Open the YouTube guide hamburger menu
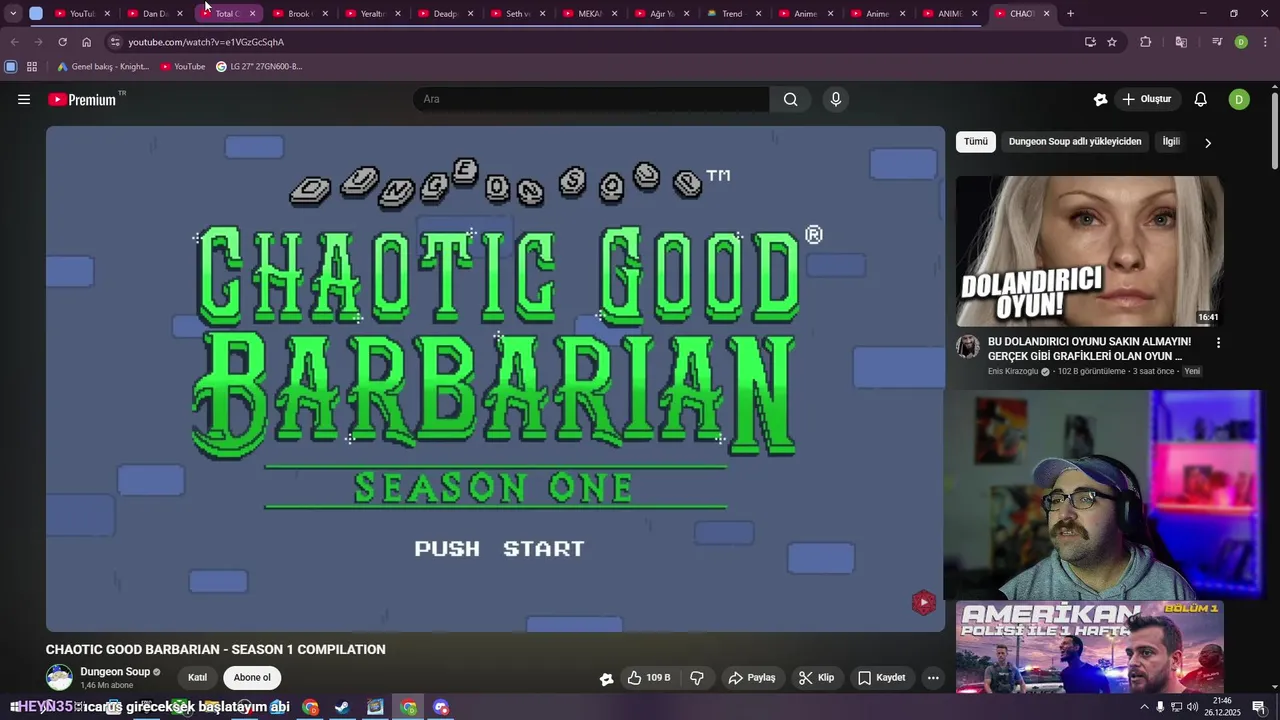This screenshot has width=1280, height=720. pyautogui.click(x=24, y=99)
